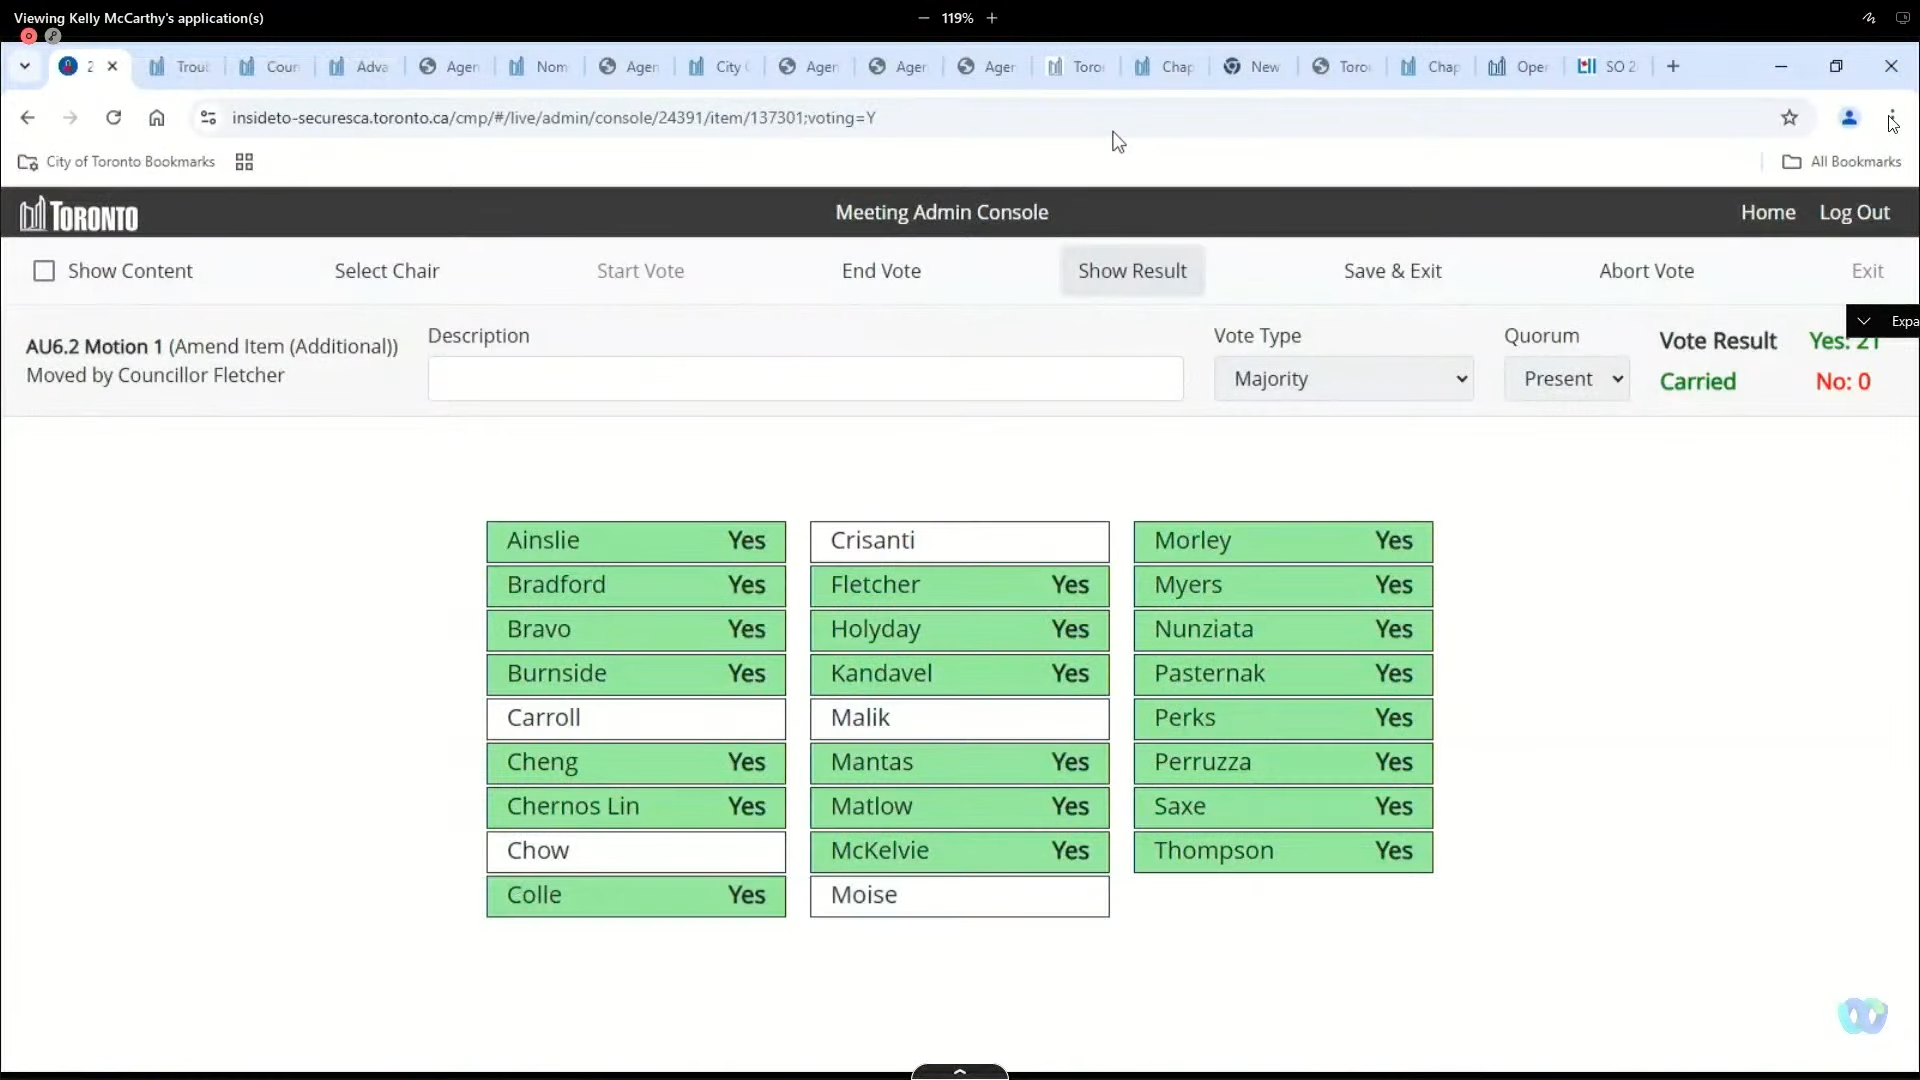Select Chernos Lin's vote tile
Viewport: 1920px width, 1080px height.
coord(636,807)
